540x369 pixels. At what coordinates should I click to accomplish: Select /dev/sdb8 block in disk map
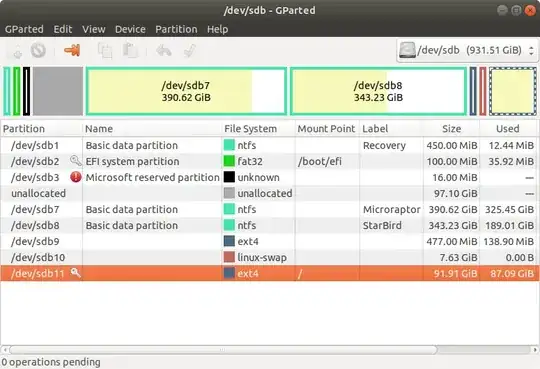tap(378, 91)
